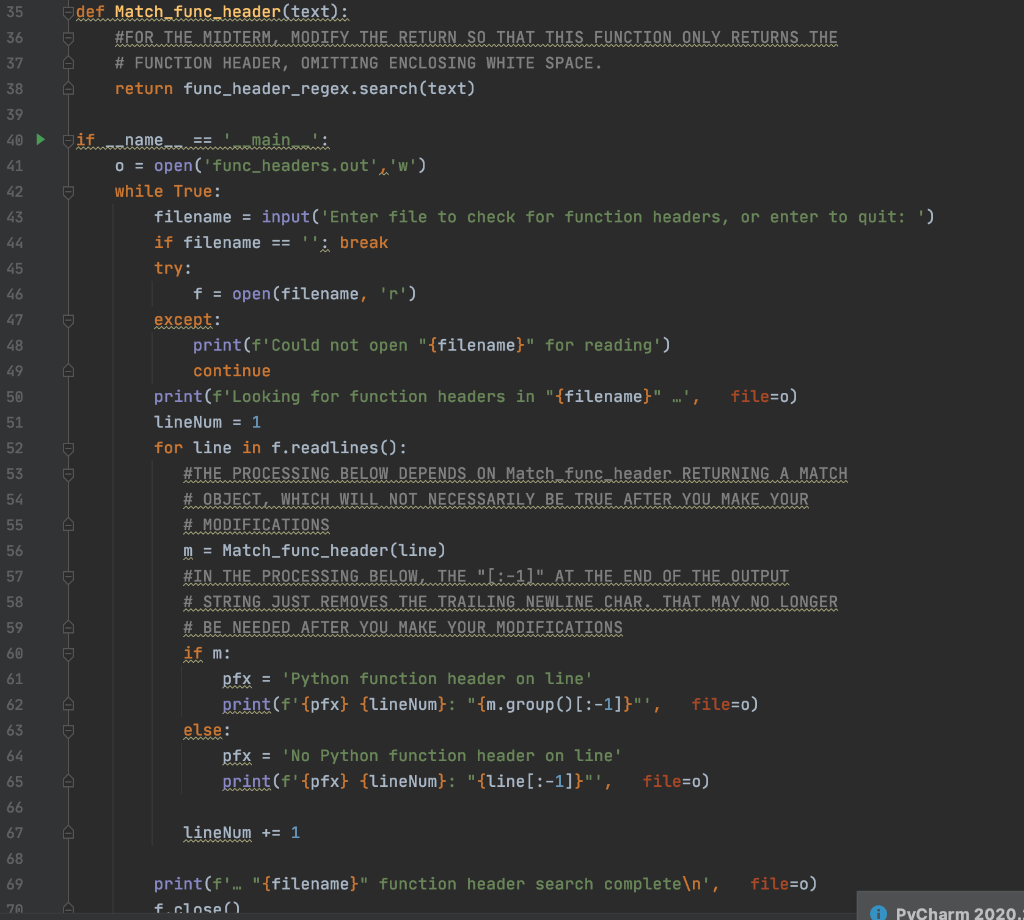Click line number 40 in the gutter
Screen dimensions: 1024x920
tap(14, 140)
